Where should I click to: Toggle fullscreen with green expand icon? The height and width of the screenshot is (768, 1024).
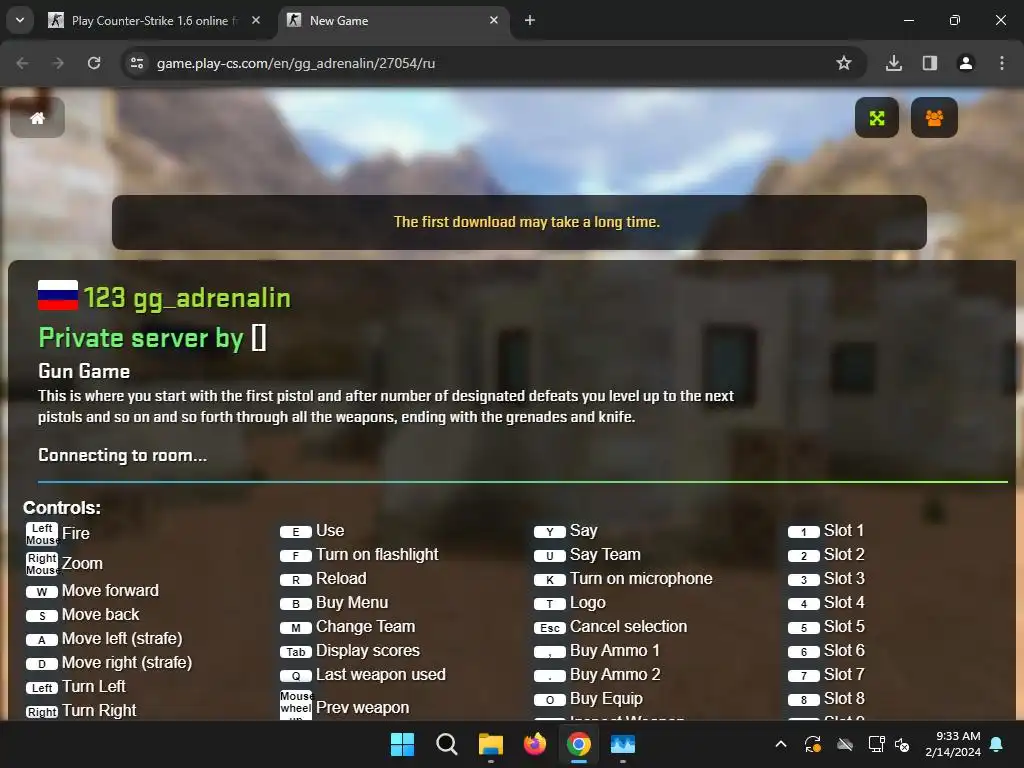click(x=876, y=118)
